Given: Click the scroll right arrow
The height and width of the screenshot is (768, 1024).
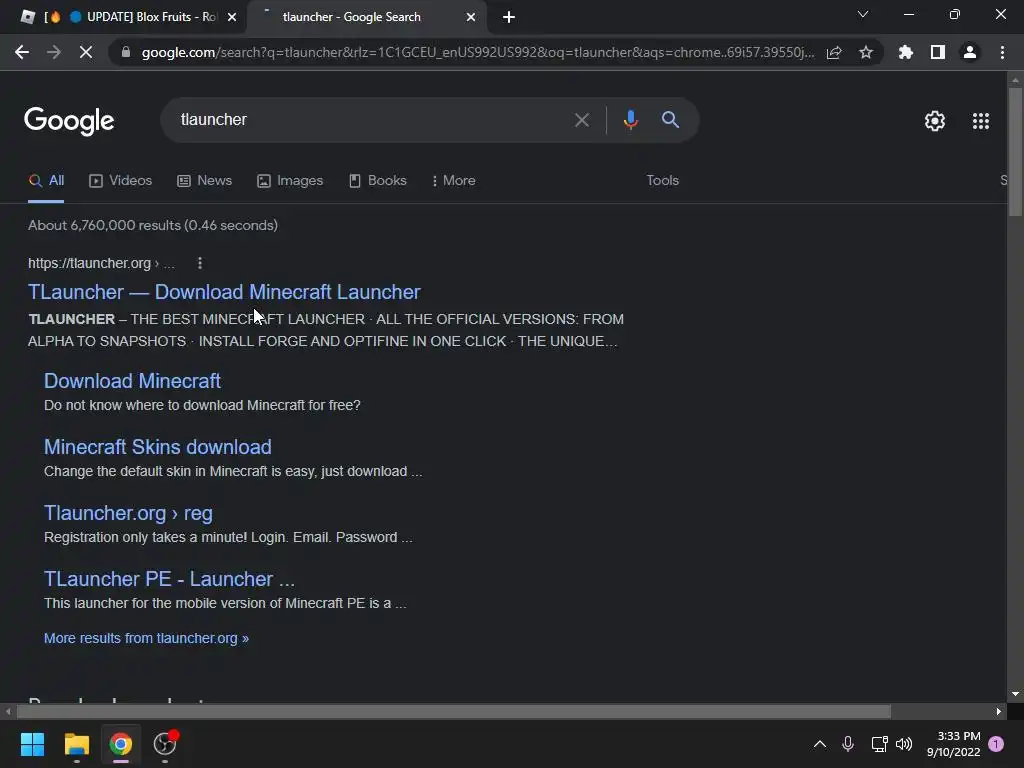Looking at the screenshot, I should (999, 711).
